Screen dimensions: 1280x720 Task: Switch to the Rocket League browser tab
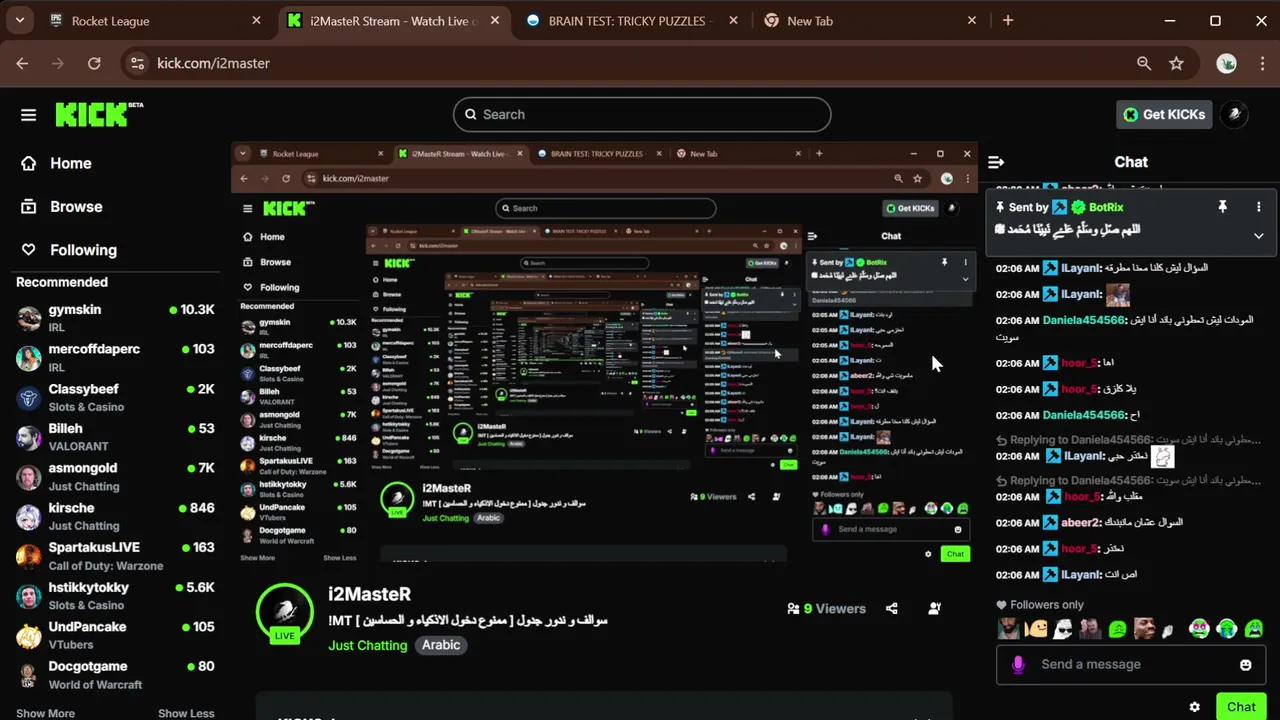pos(155,21)
